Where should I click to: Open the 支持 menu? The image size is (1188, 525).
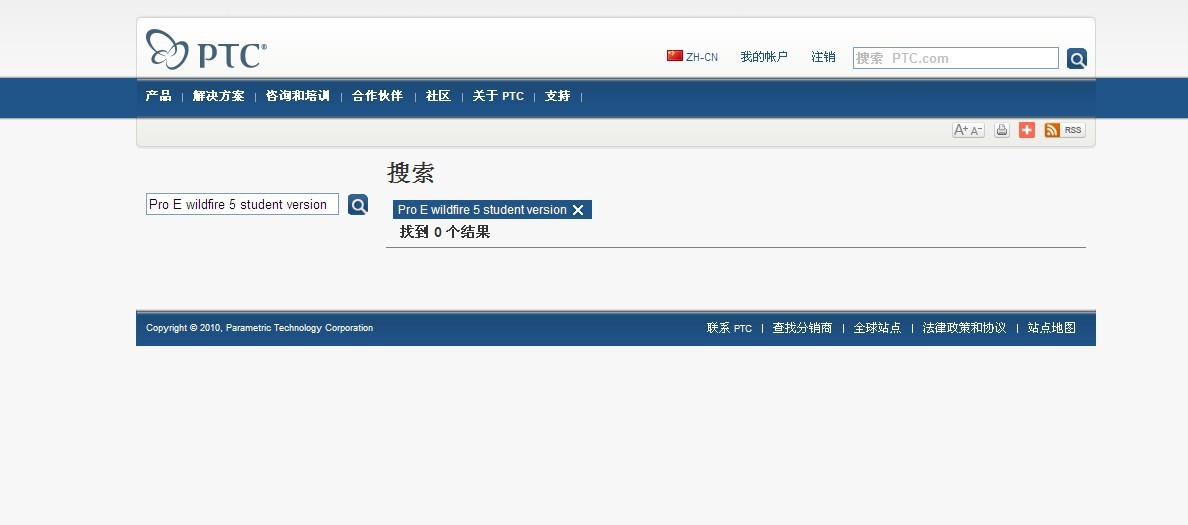(558, 96)
